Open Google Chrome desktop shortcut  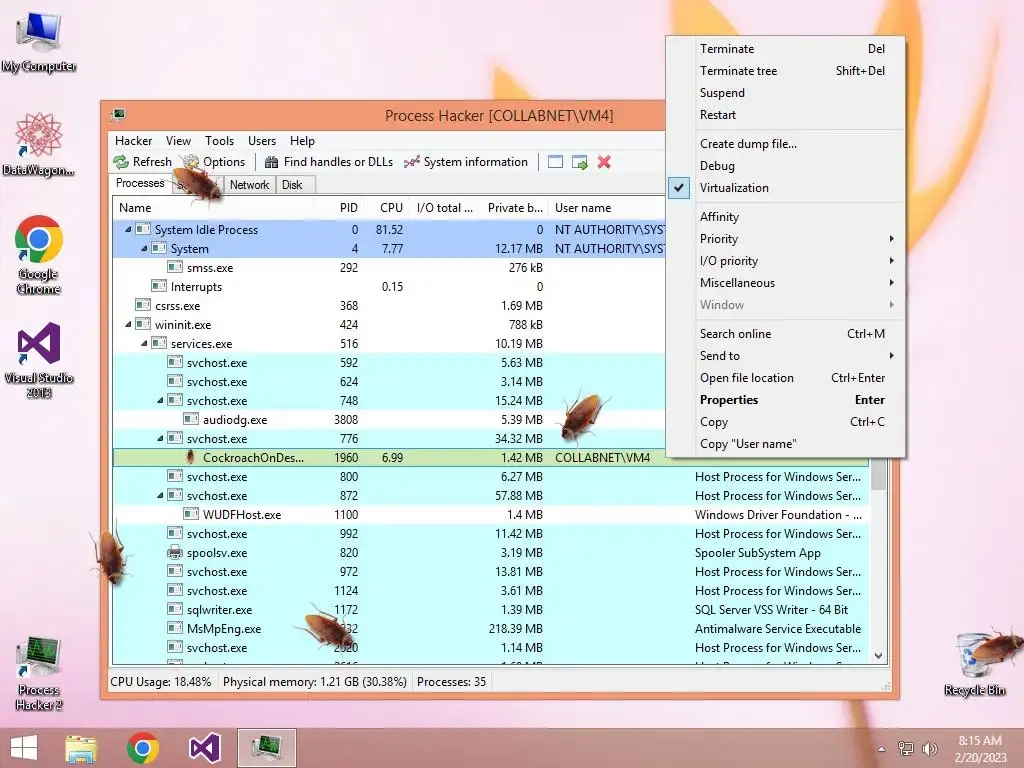click(39, 255)
